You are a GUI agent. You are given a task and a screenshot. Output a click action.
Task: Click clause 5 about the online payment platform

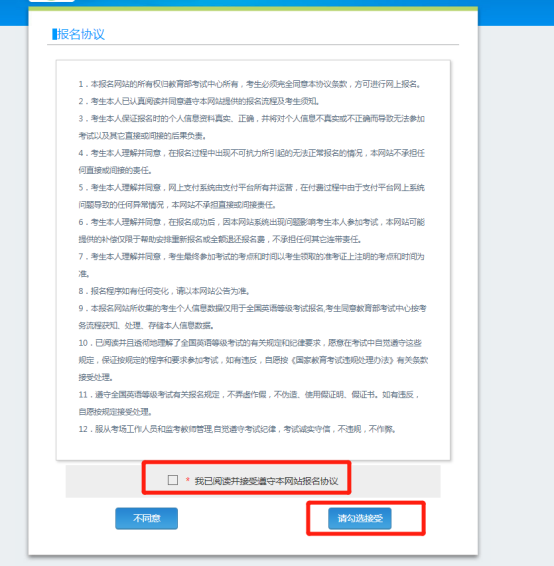click(252, 196)
